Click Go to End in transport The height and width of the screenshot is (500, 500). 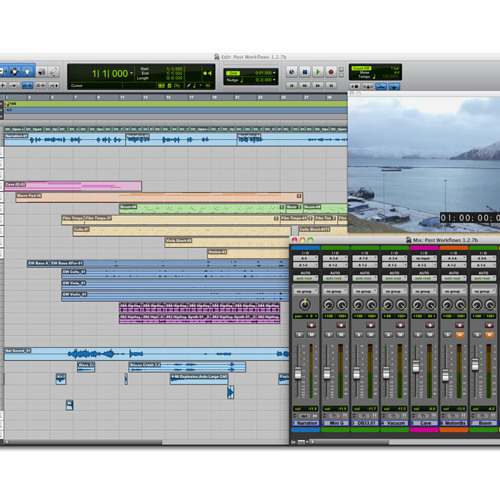tap(331, 85)
